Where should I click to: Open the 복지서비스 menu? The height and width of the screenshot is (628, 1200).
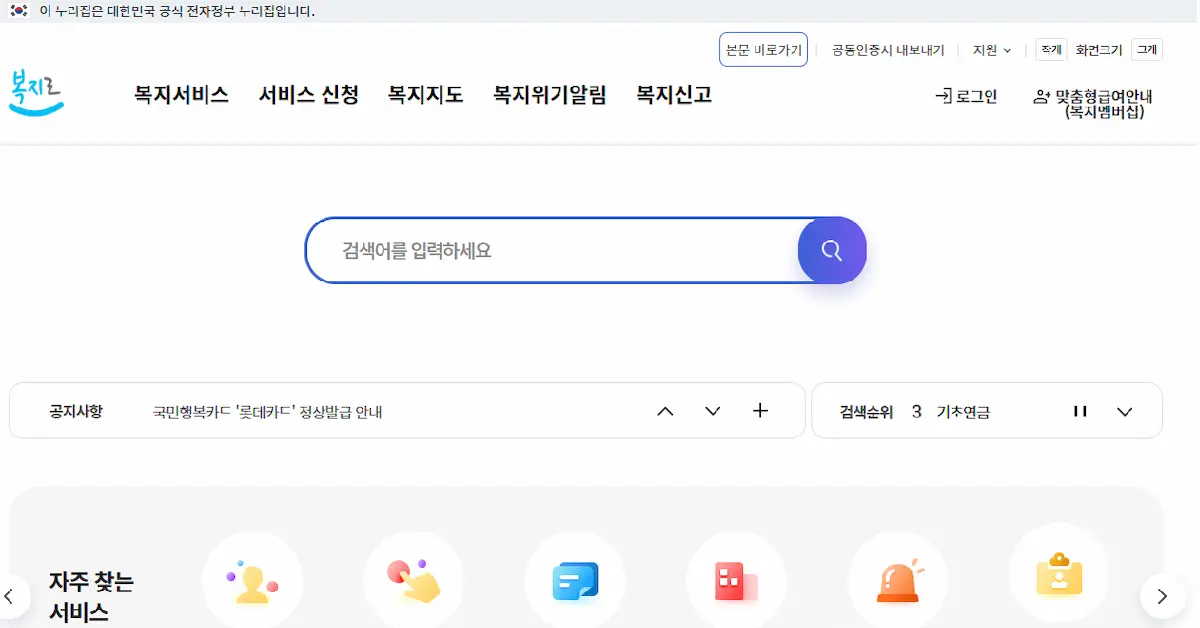[182, 95]
